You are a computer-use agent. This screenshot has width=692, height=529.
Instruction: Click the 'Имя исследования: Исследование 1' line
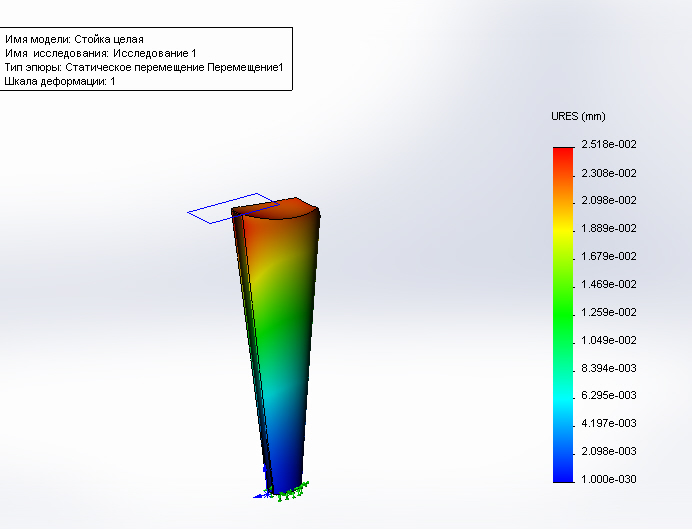pyautogui.click(x=101, y=53)
